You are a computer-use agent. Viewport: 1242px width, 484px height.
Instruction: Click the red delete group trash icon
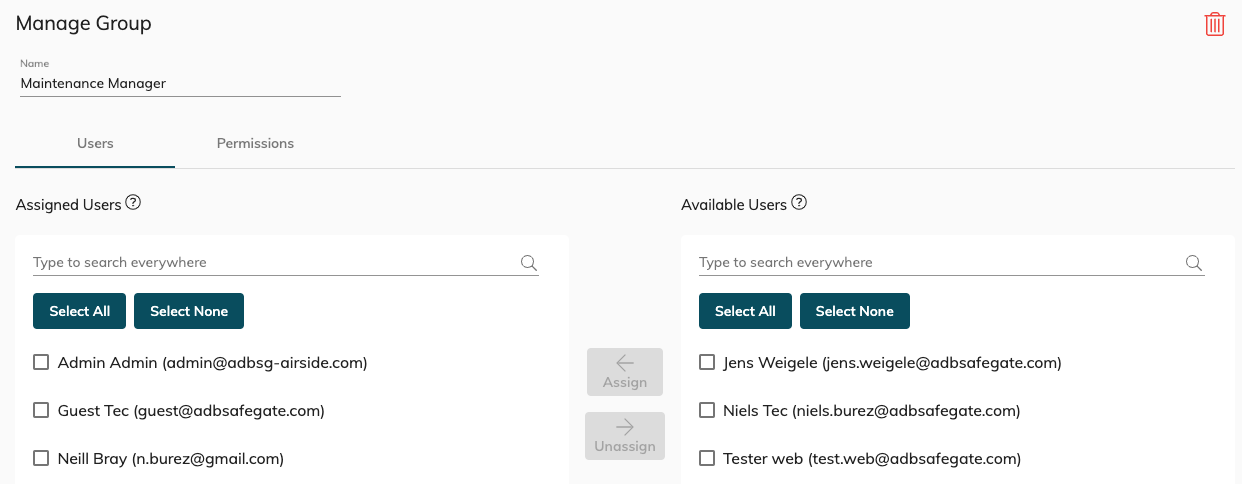point(1214,24)
